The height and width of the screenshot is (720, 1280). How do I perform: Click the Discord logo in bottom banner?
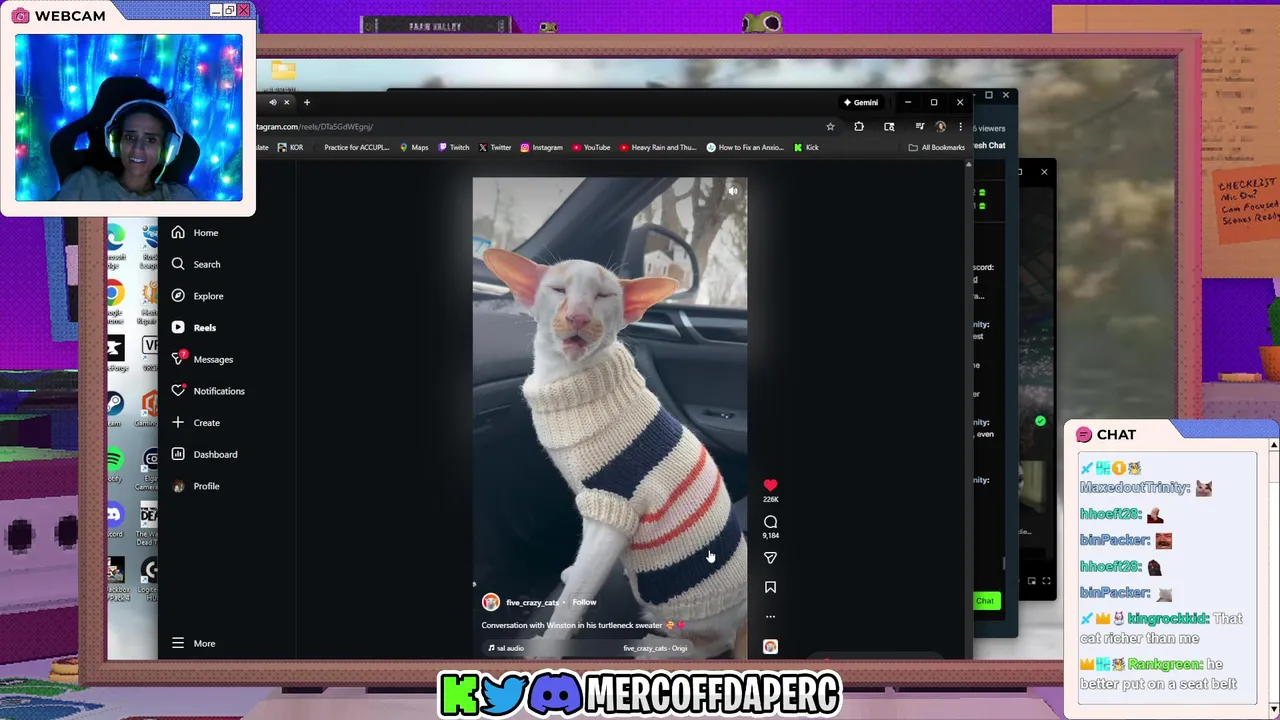pyautogui.click(x=556, y=693)
